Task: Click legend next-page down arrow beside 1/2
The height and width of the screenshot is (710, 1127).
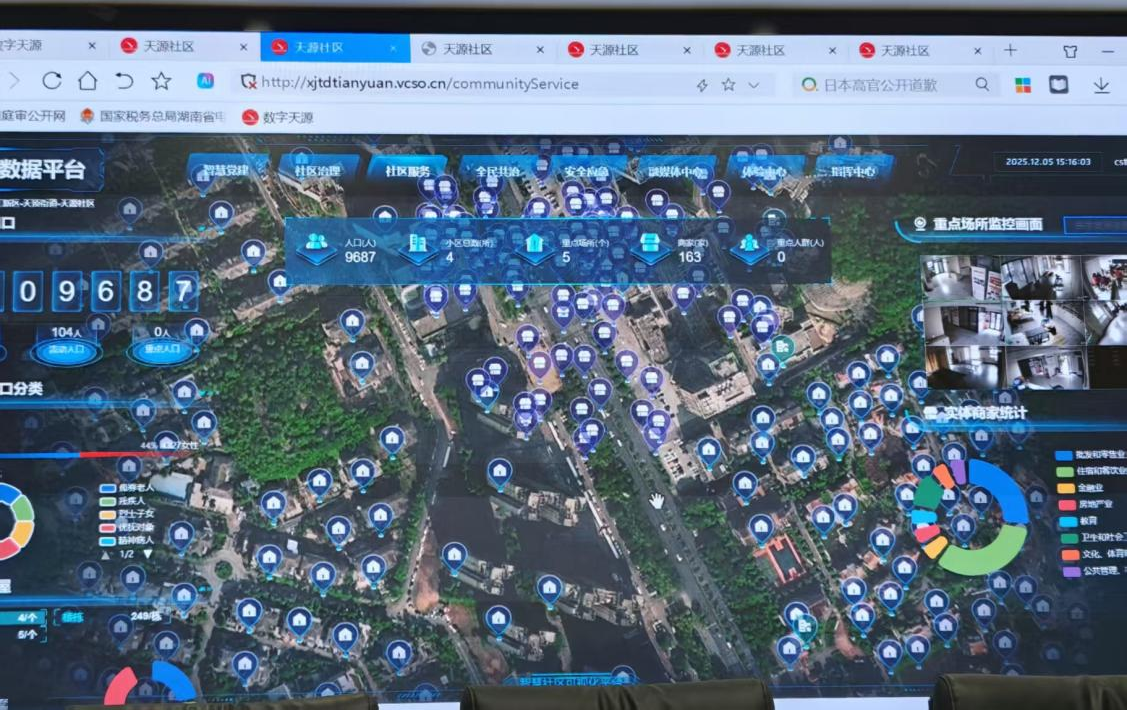Action: [148, 554]
